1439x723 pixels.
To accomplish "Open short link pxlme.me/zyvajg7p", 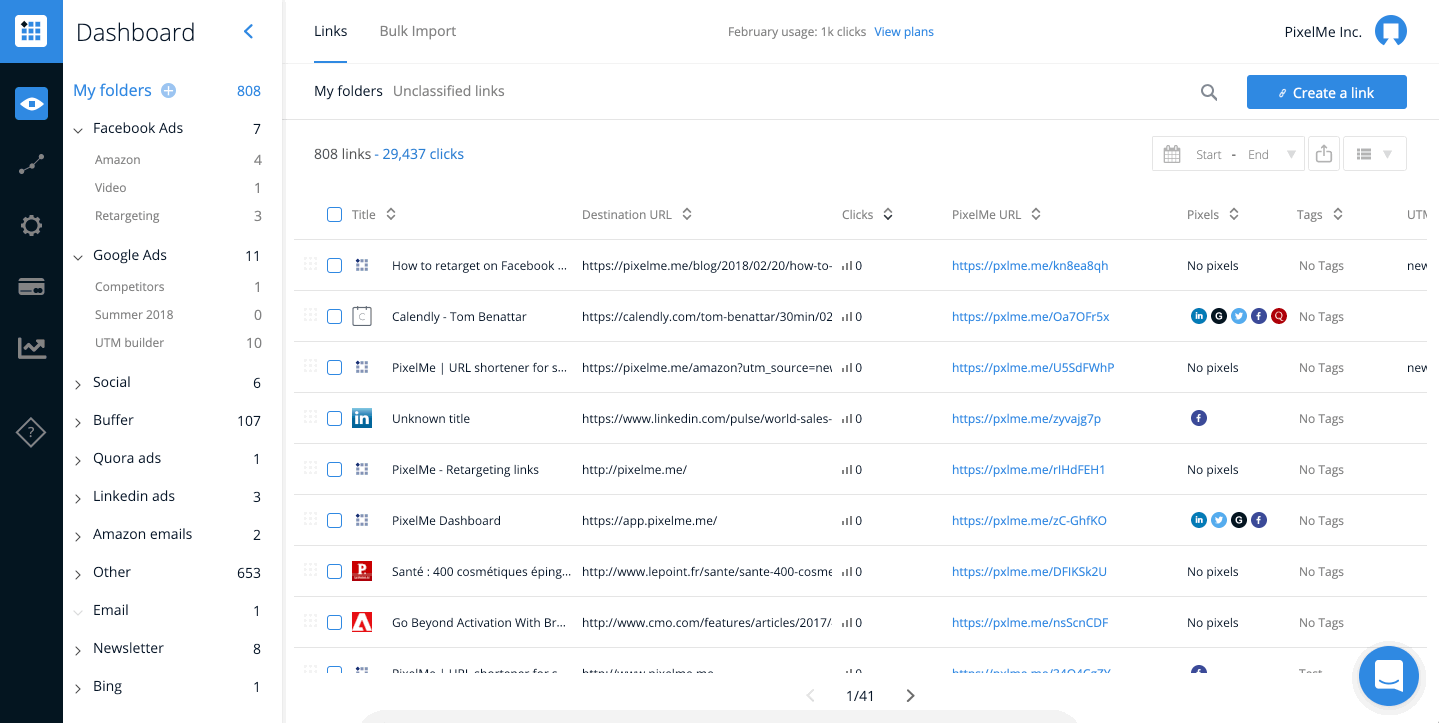I will coord(1026,419).
